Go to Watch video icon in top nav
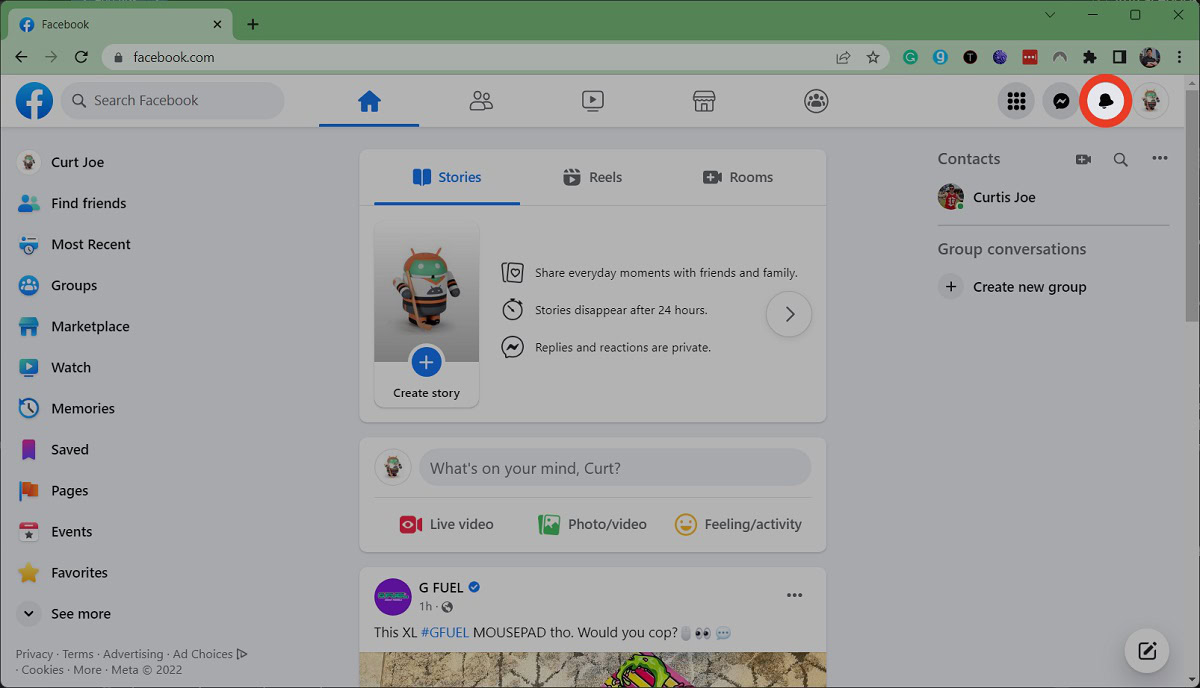Viewport: 1200px width, 688px height. click(593, 101)
